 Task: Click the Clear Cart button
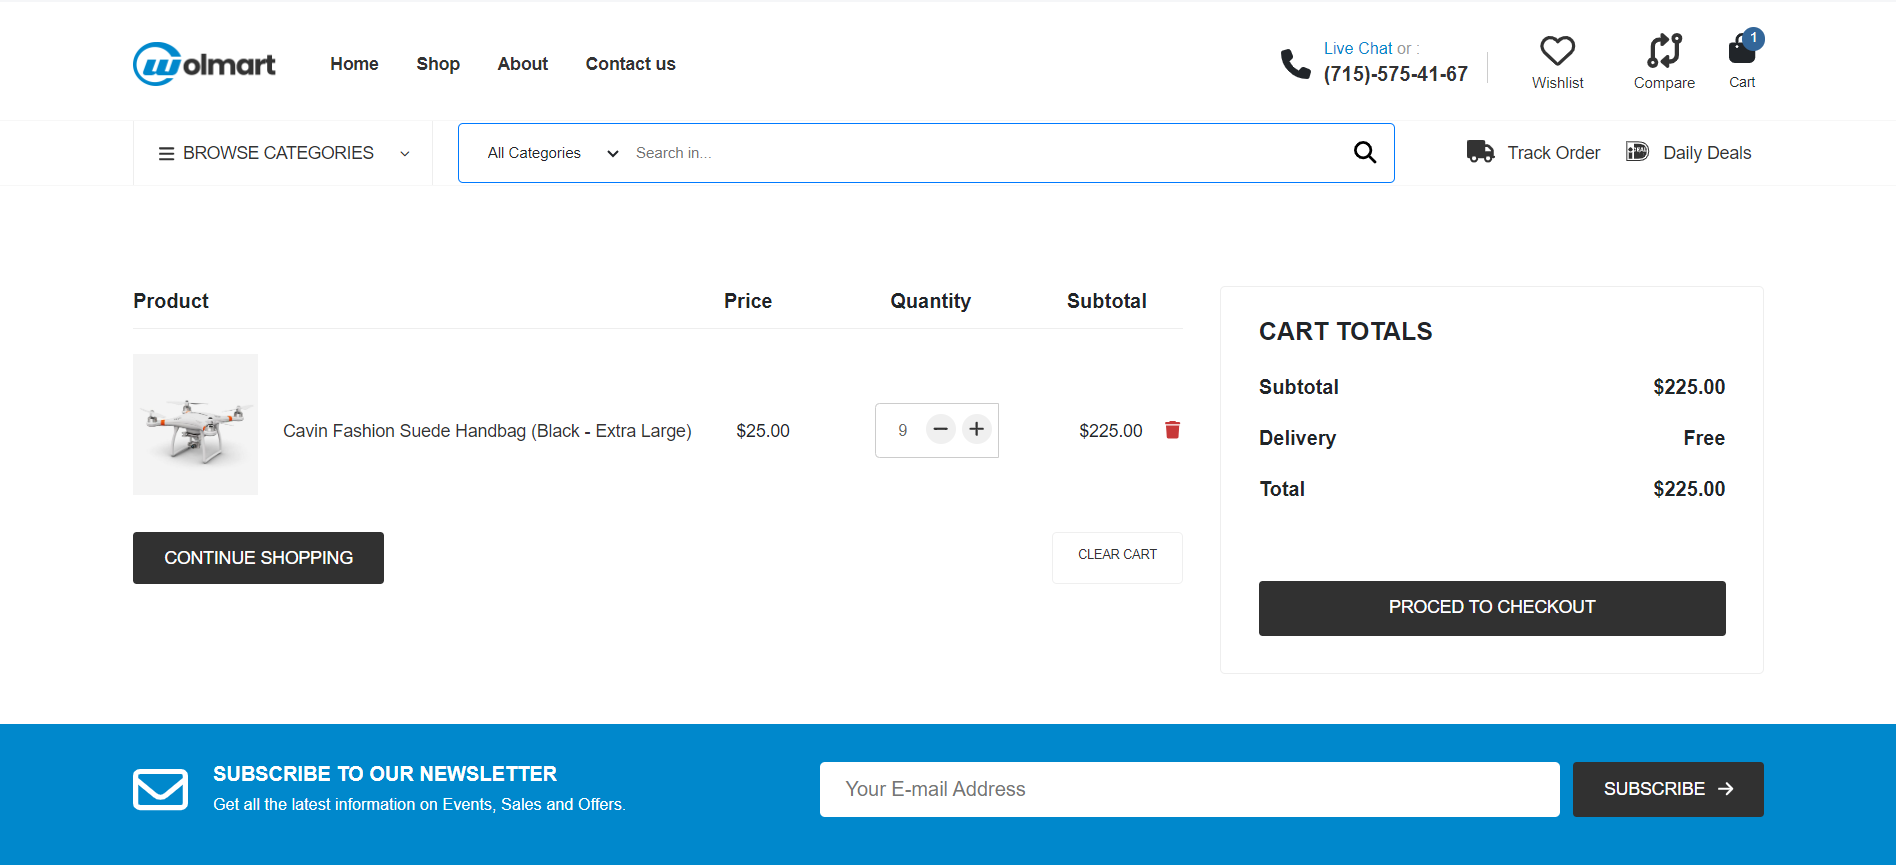pos(1117,556)
